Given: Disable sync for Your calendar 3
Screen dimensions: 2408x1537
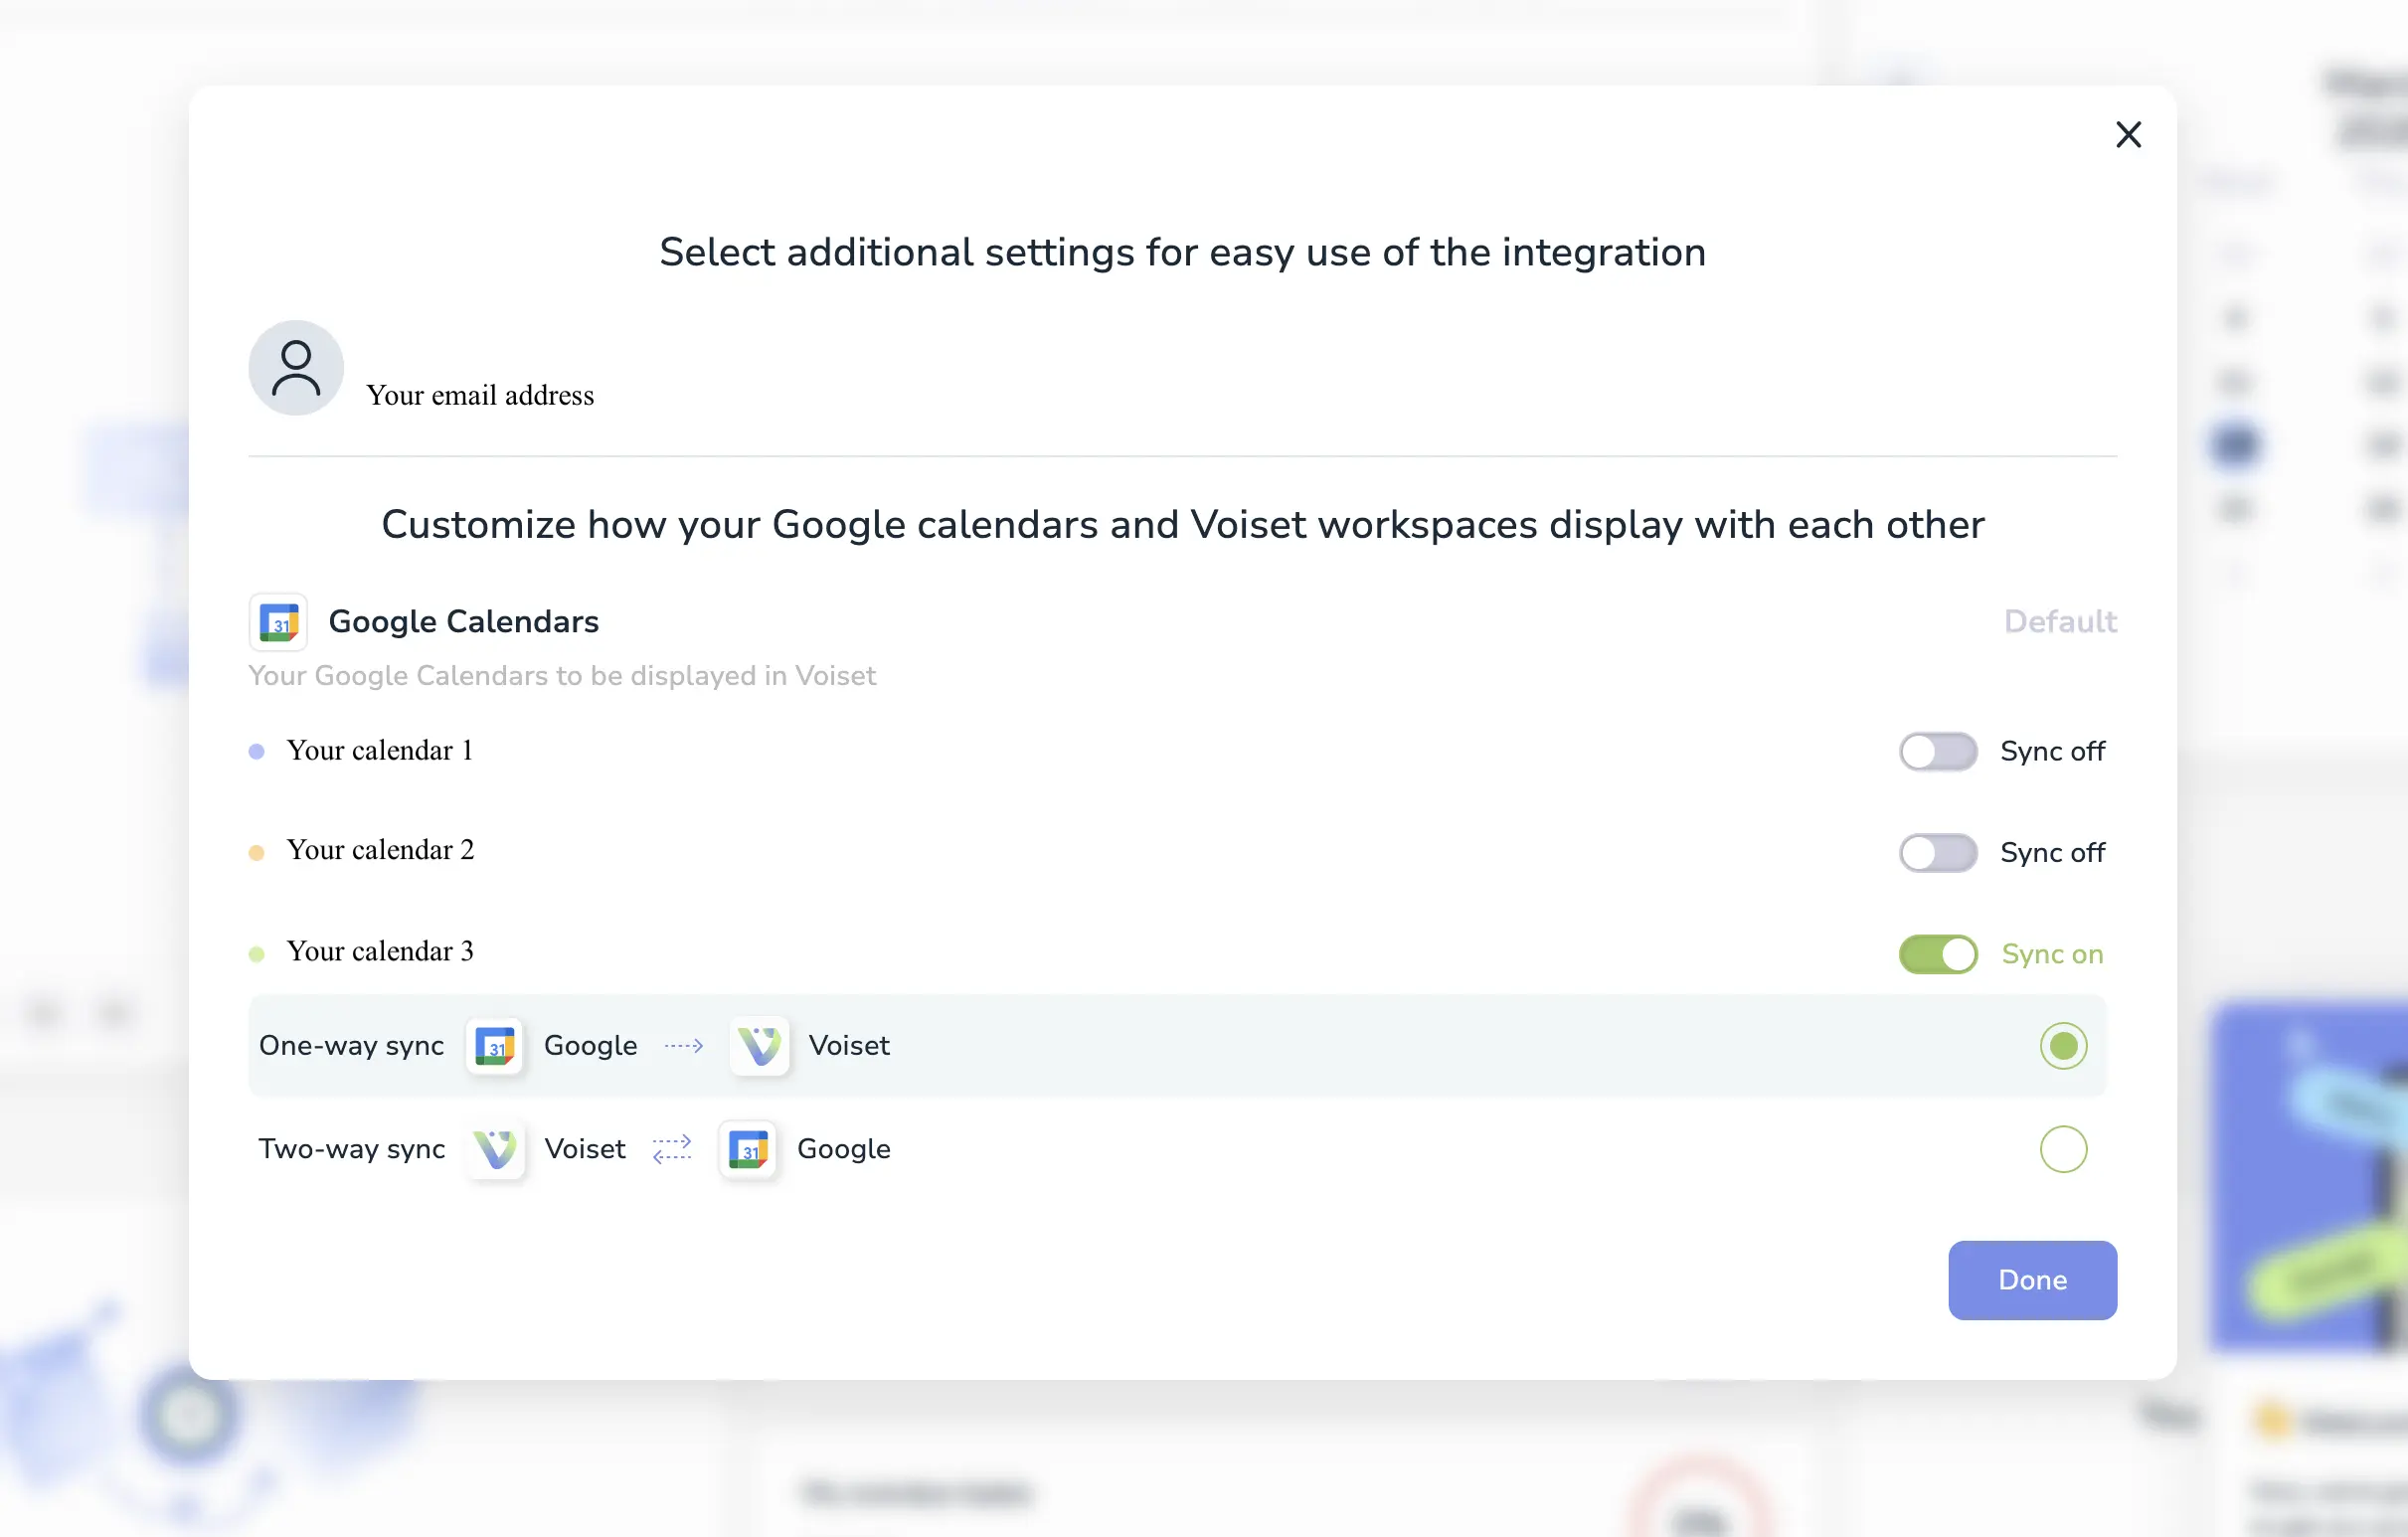Looking at the screenshot, I should [x=1938, y=954].
